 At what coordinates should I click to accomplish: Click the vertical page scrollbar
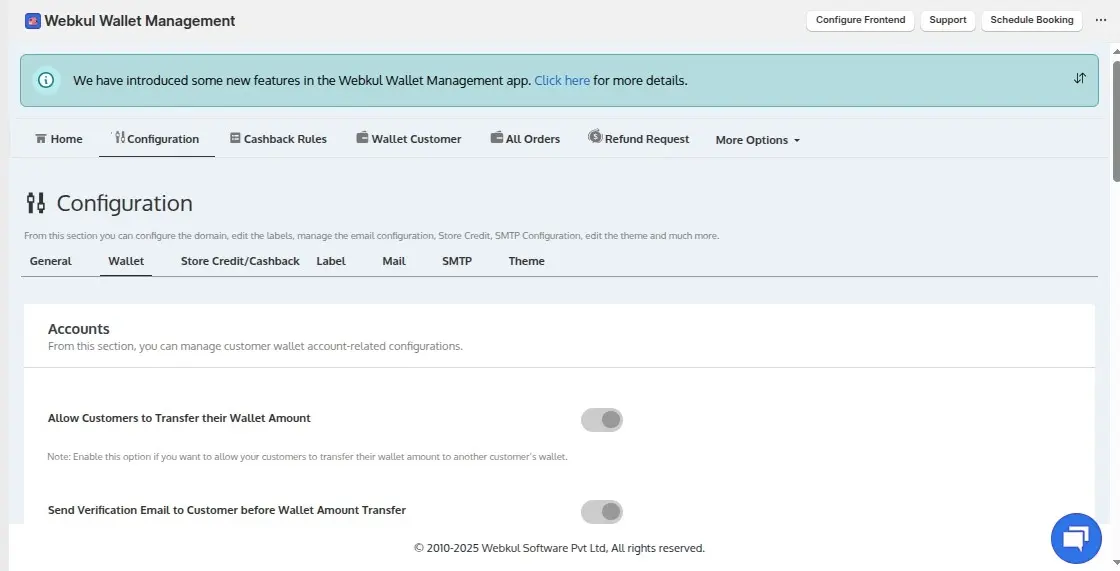[1116, 121]
